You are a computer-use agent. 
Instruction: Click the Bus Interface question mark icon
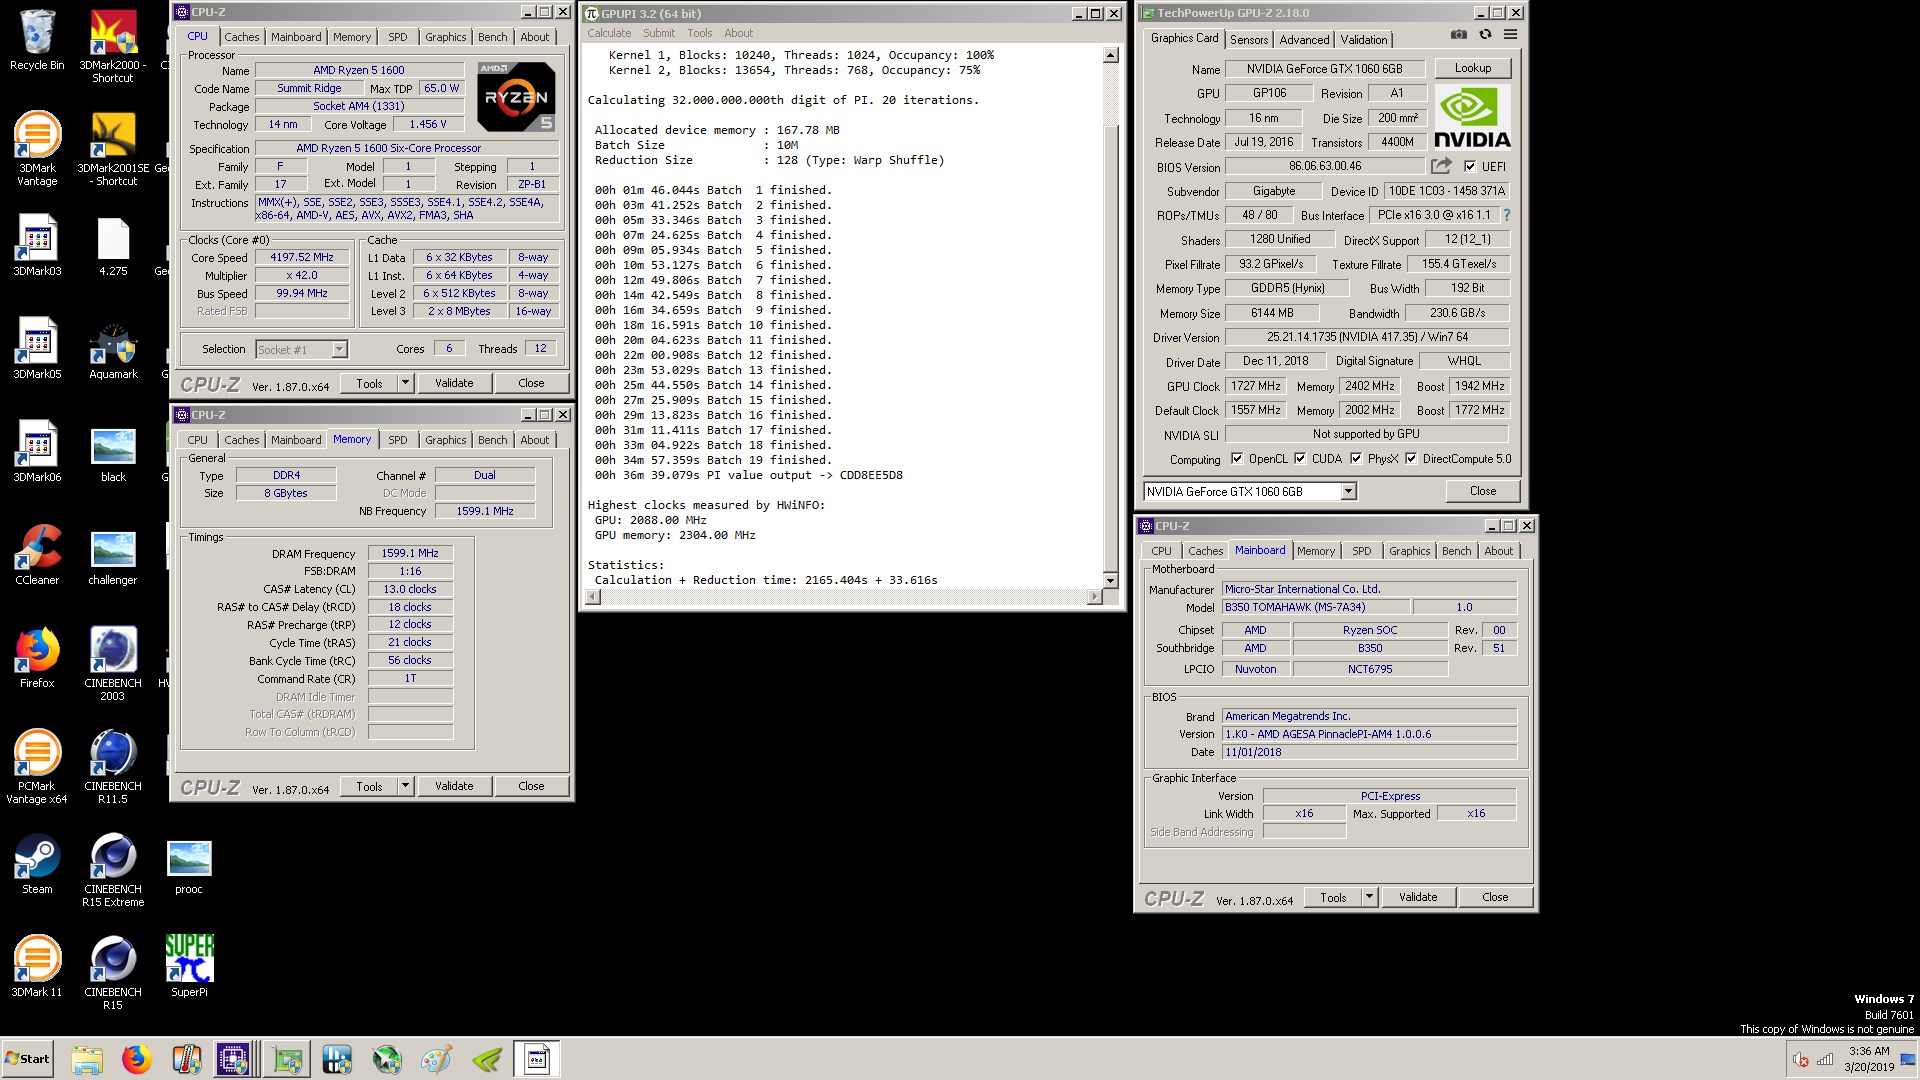click(1506, 215)
